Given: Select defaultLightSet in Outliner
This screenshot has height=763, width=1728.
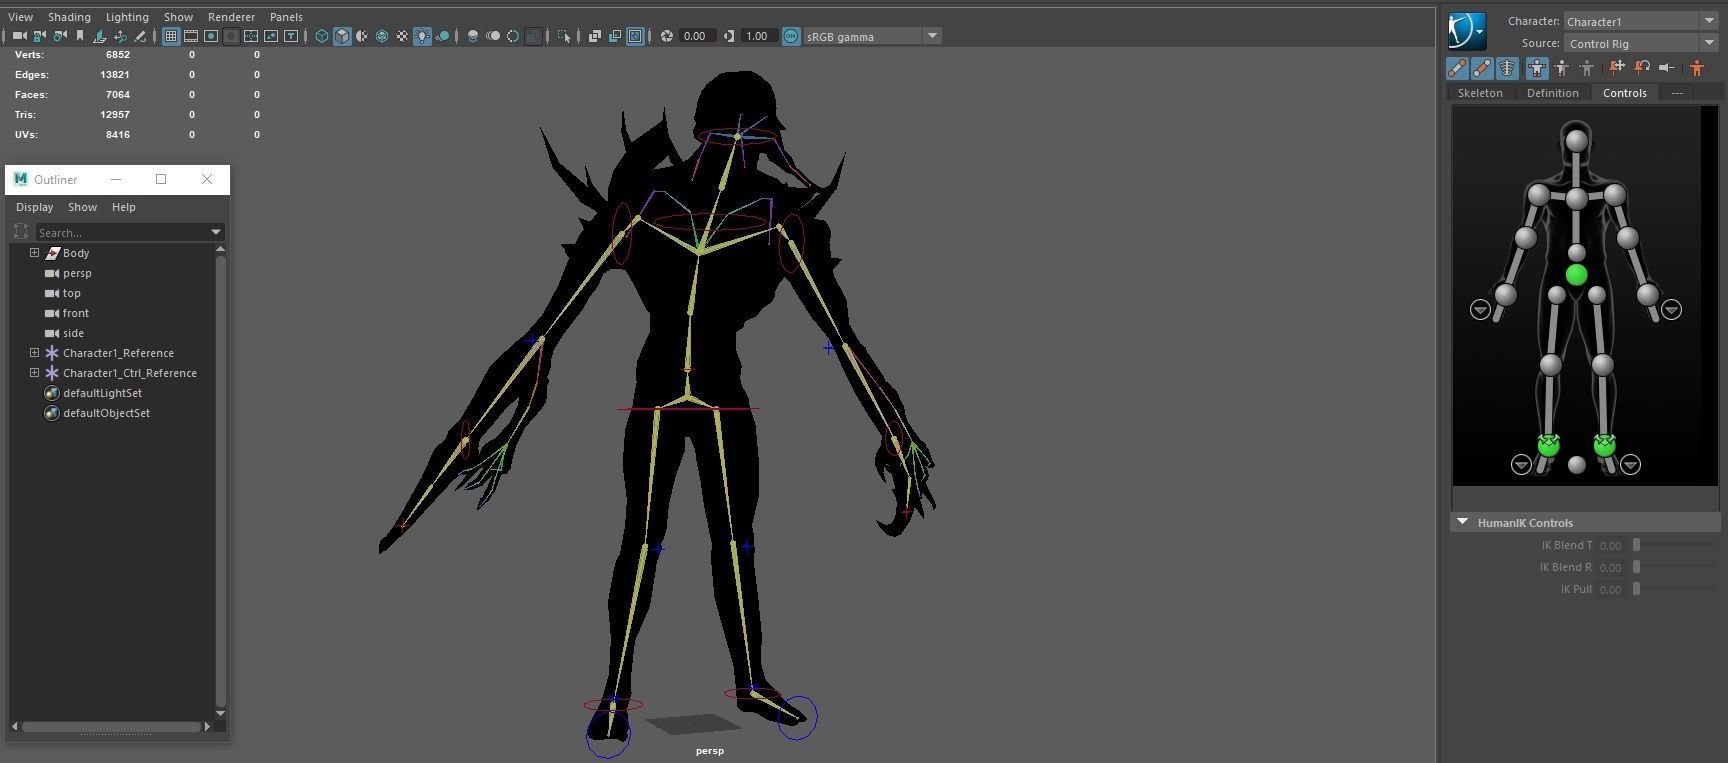Looking at the screenshot, I should pos(102,393).
